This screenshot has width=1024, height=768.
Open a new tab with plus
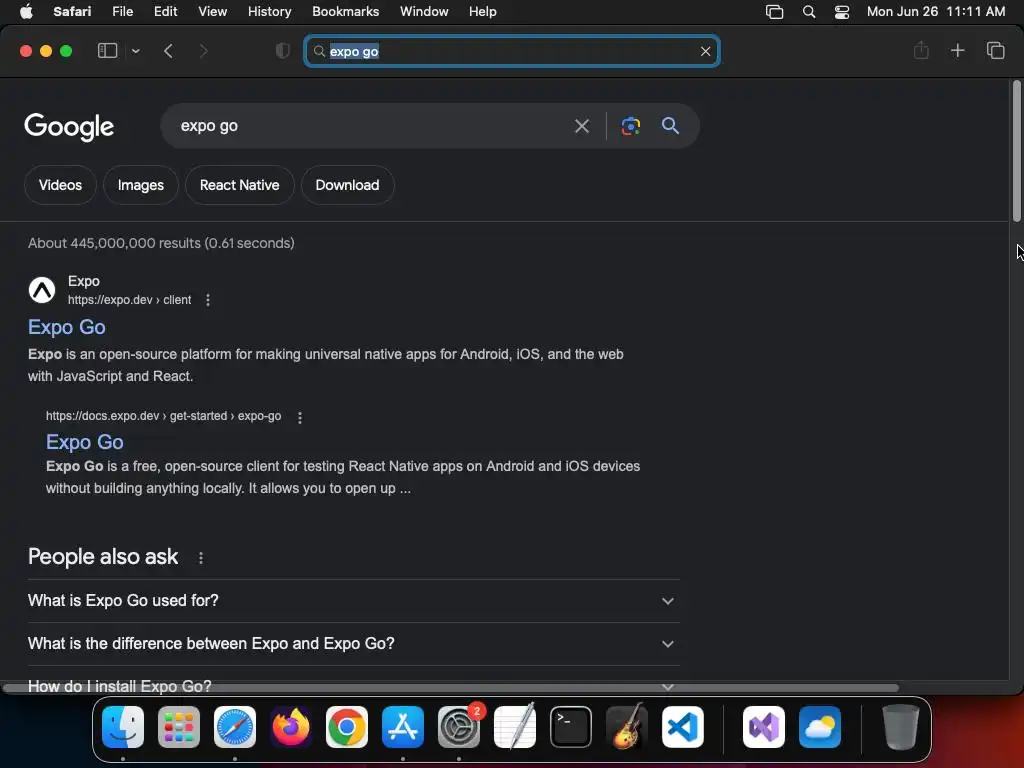pyautogui.click(x=957, y=50)
